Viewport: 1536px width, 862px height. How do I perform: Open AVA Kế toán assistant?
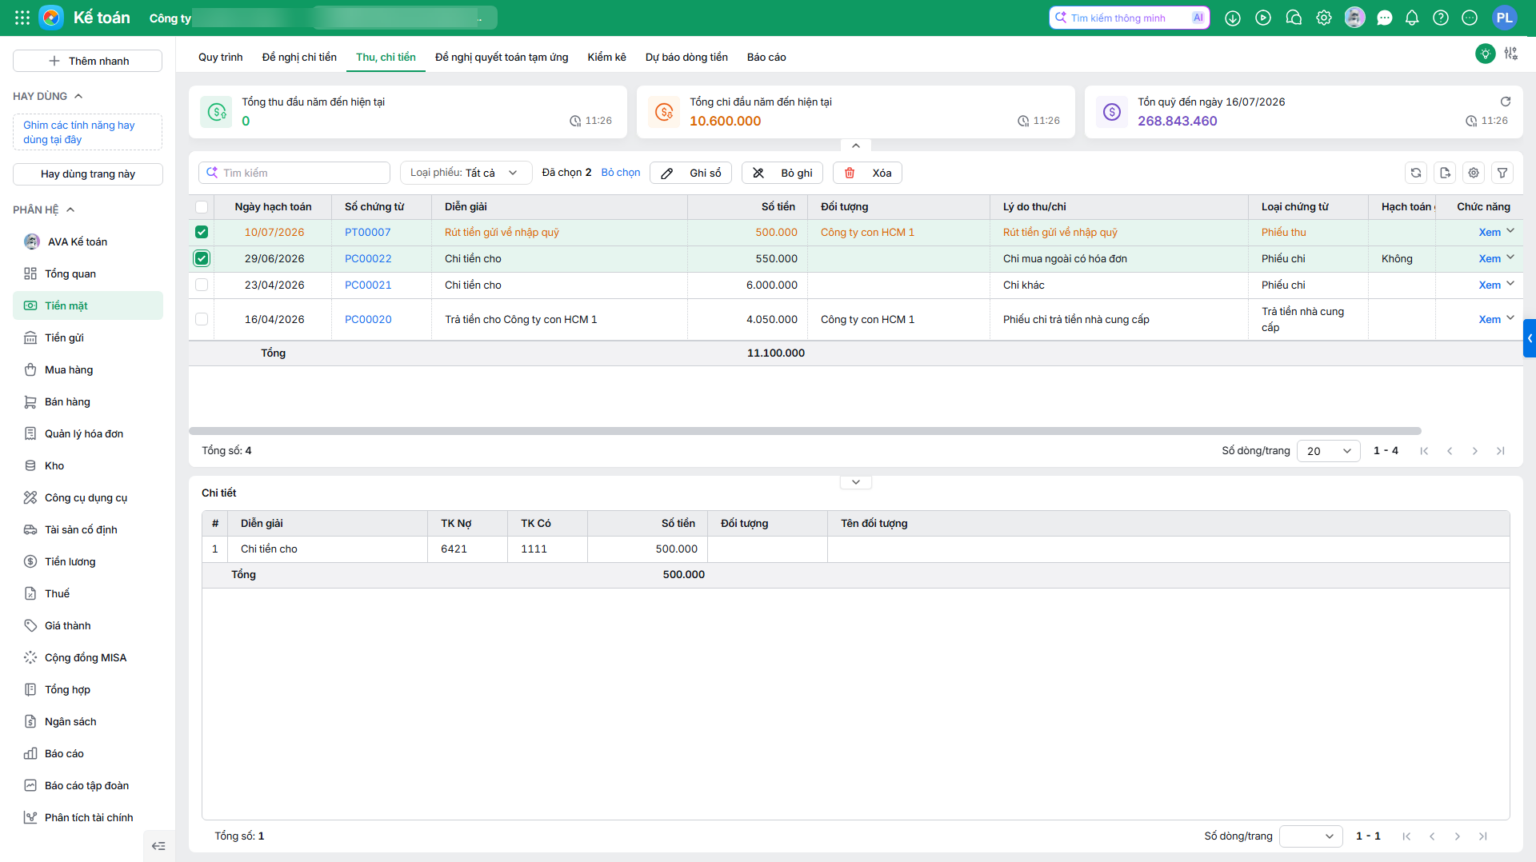[x=88, y=242]
